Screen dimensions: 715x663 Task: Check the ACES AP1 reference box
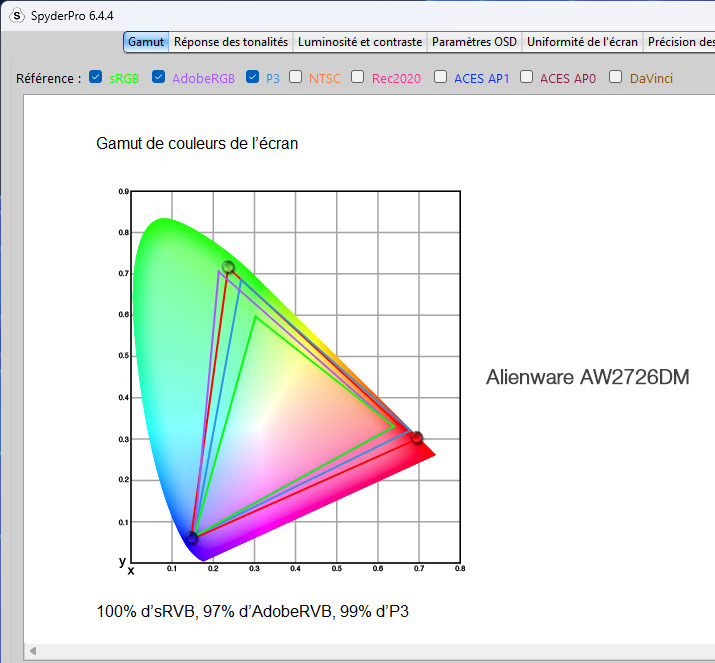(440, 77)
